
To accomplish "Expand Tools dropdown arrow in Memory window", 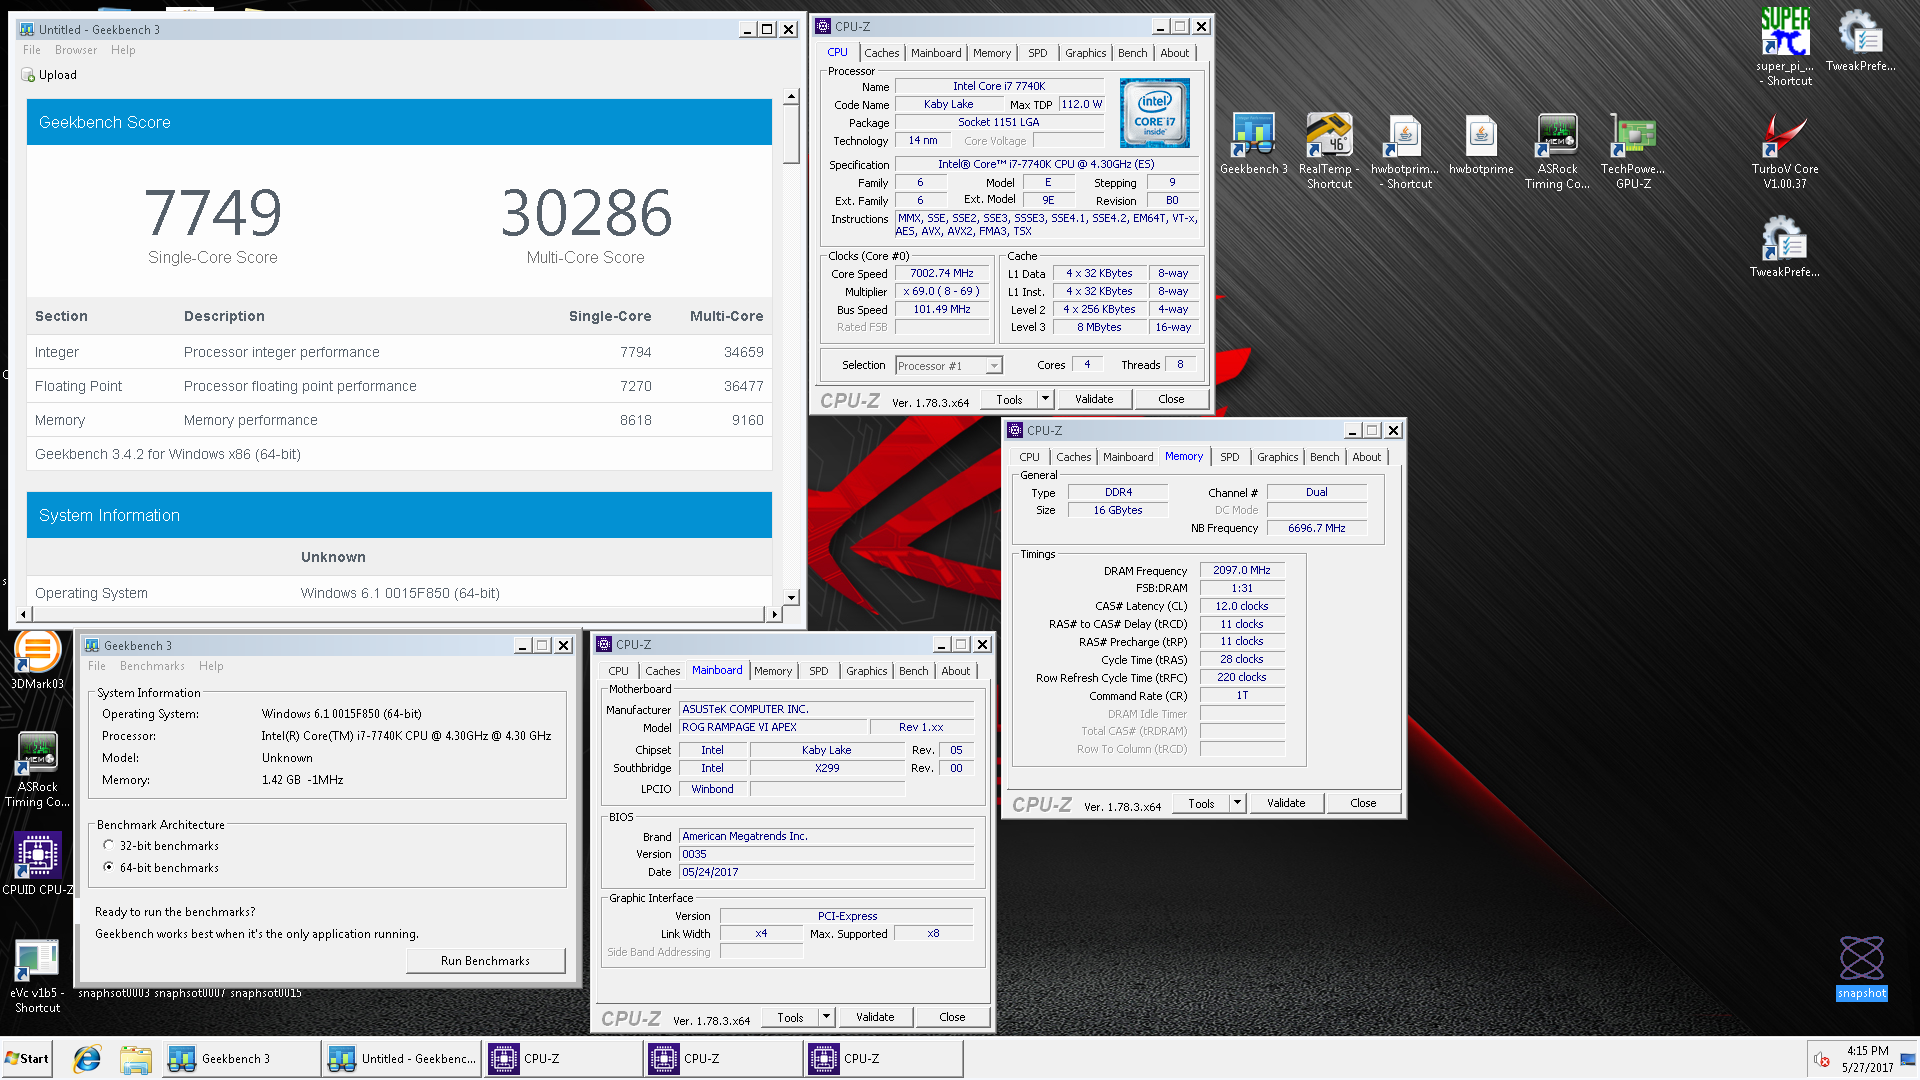I will tap(1237, 803).
